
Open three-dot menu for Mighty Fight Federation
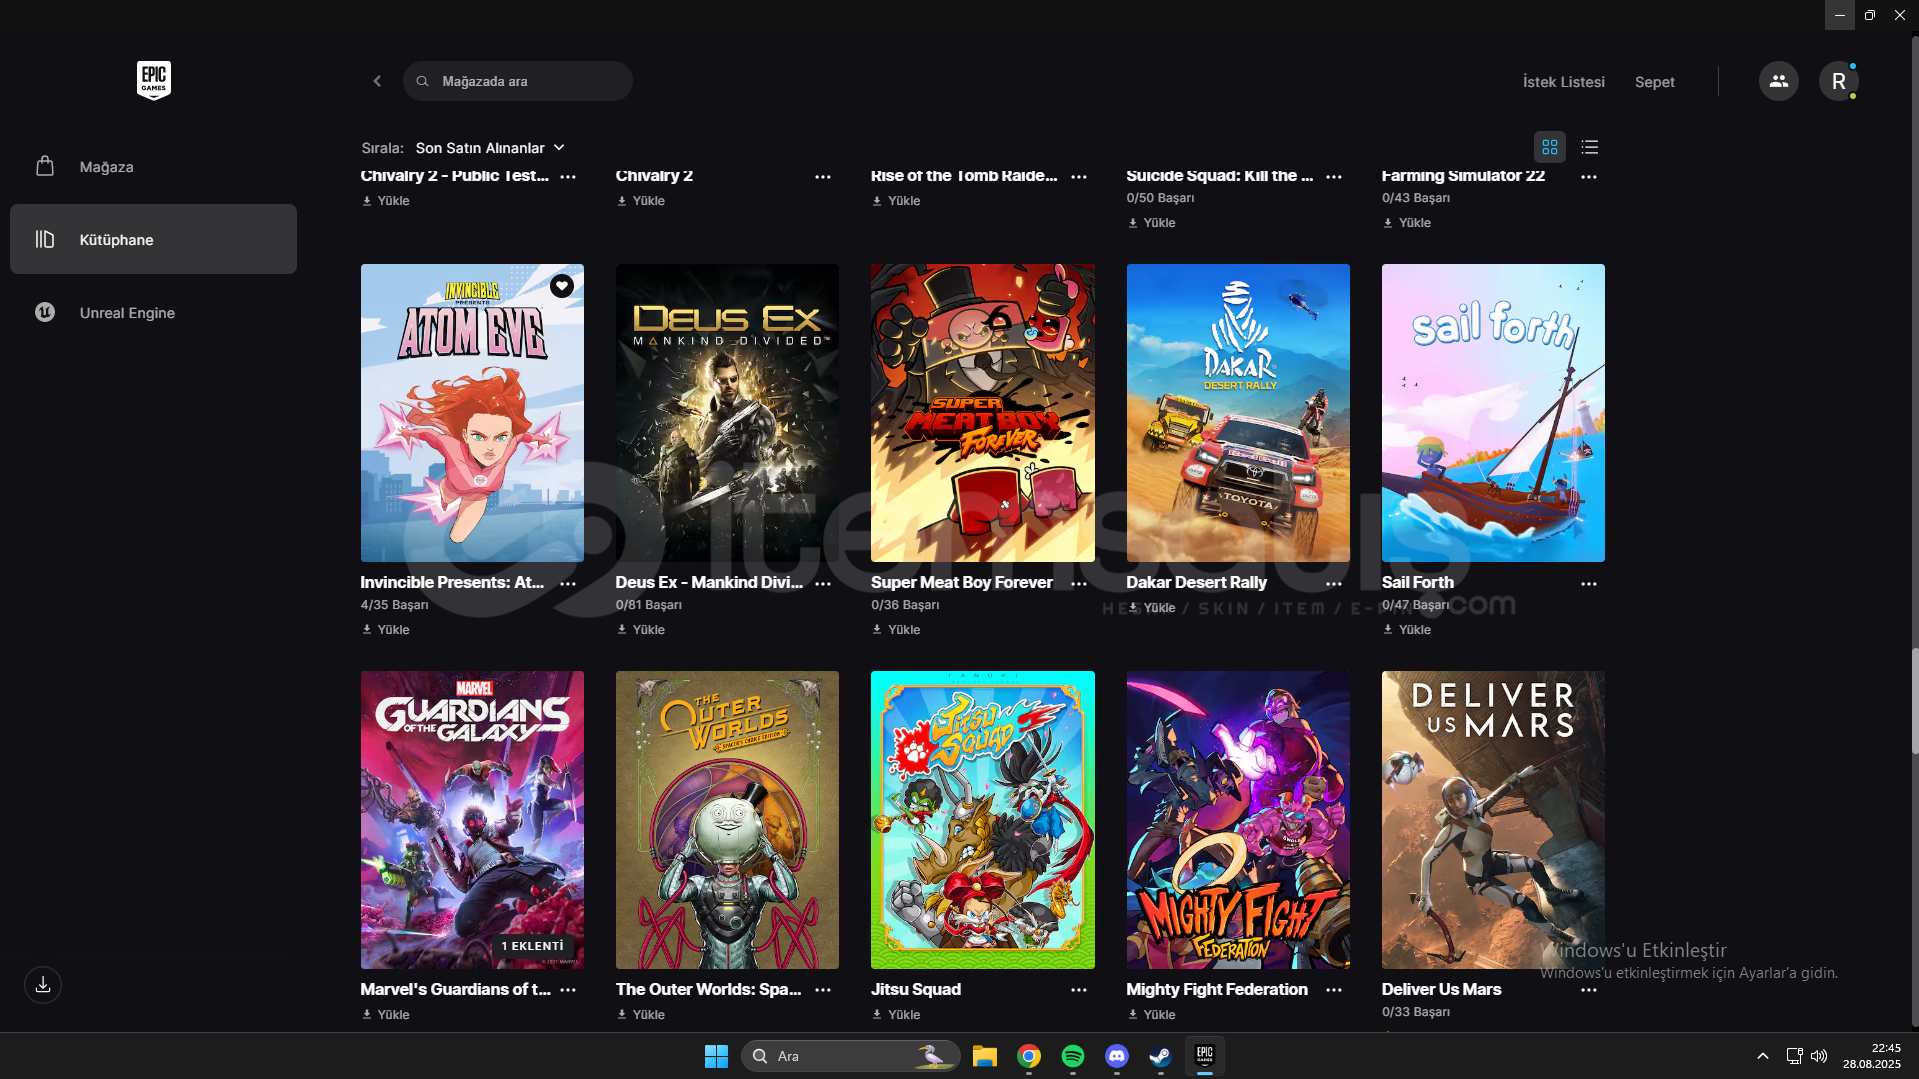click(x=1334, y=990)
